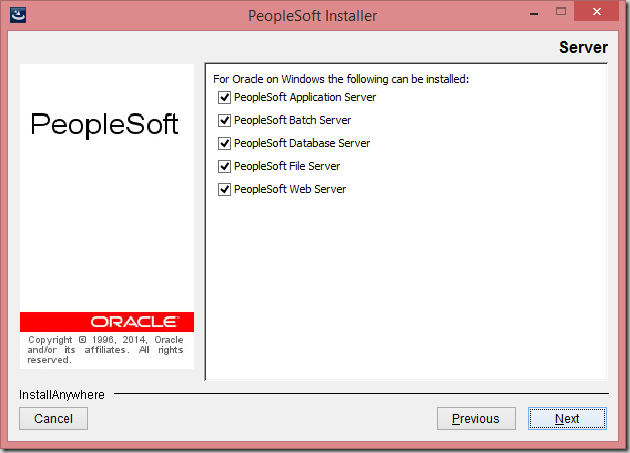Disable PeopleSoft Web Server checkbox
630x453 pixels.
pyautogui.click(x=224, y=189)
